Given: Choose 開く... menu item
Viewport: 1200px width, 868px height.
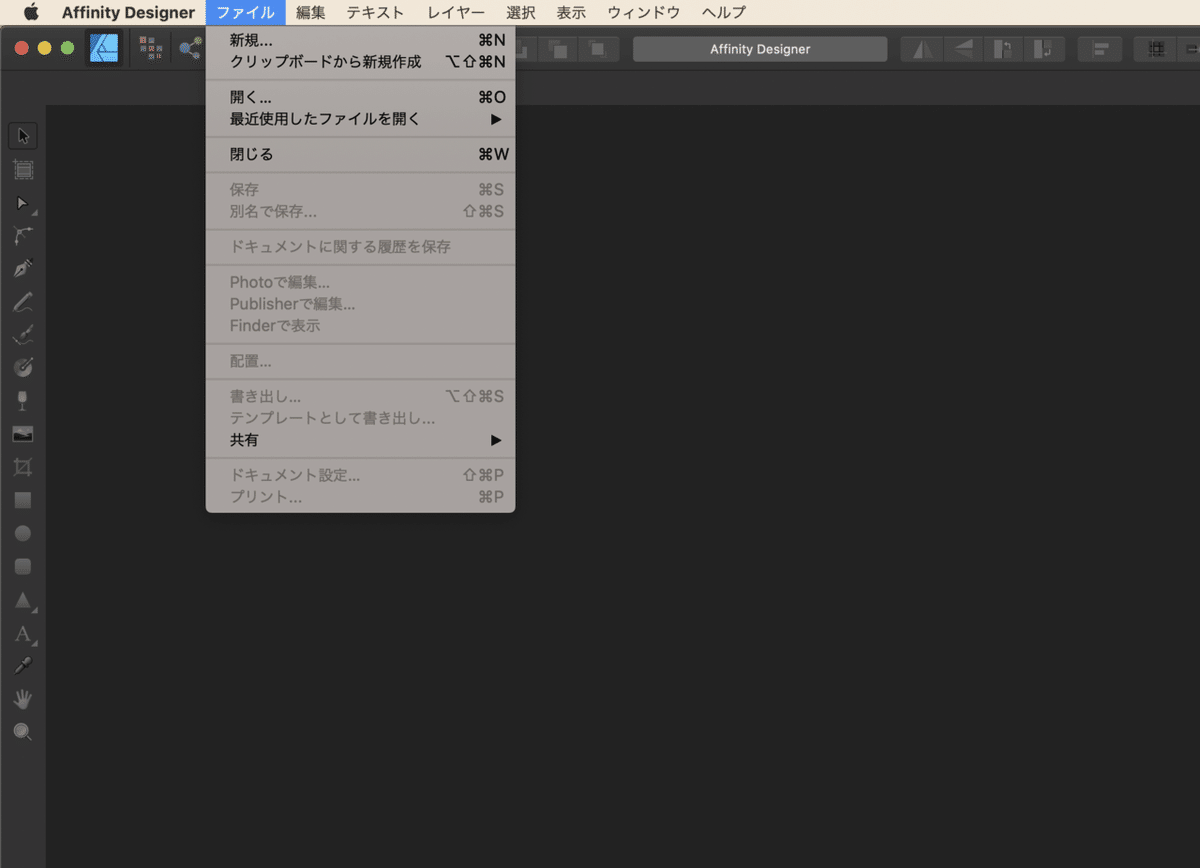Looking at the screenshot, I should coord(361,97).
